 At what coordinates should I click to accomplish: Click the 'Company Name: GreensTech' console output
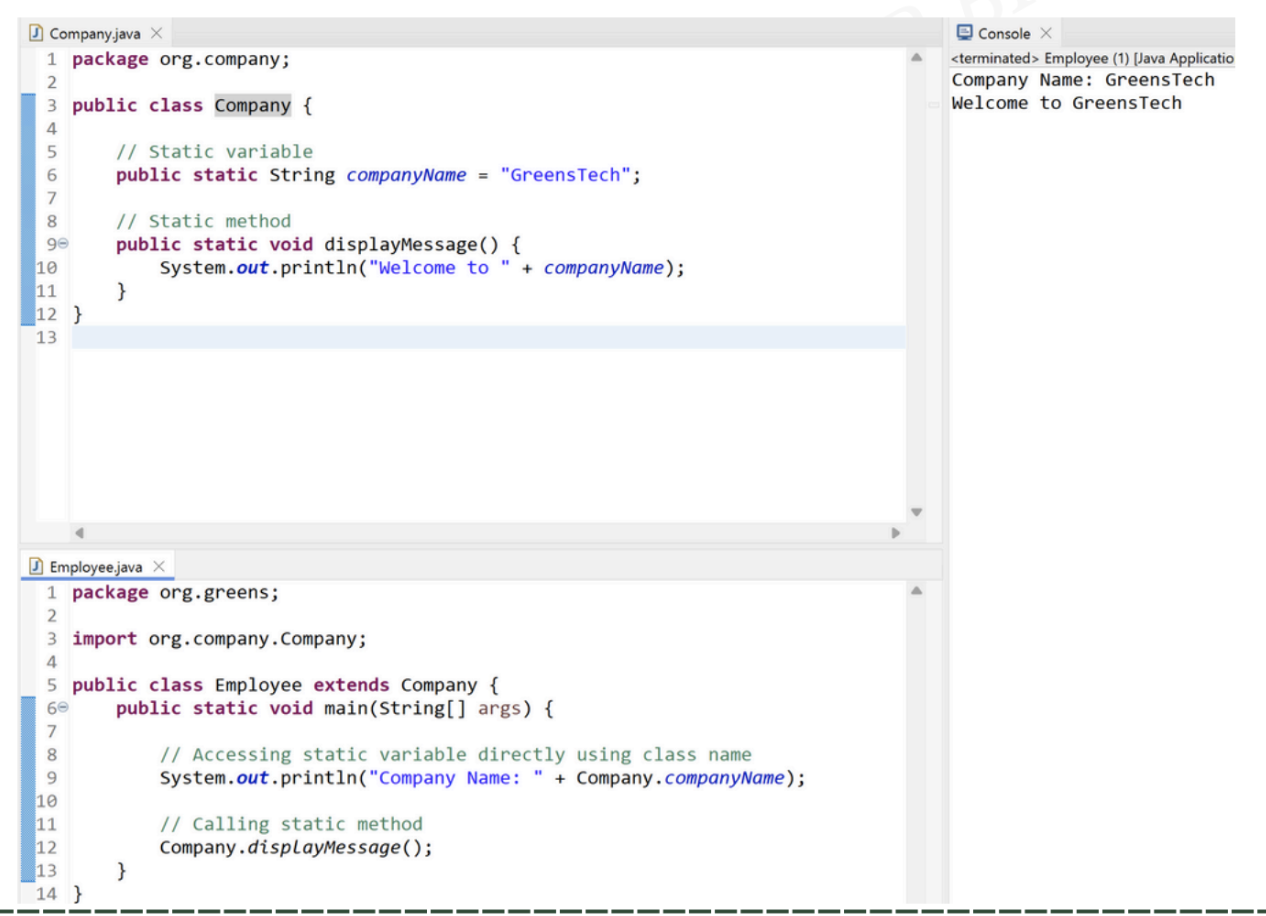tap(1082, 80)
